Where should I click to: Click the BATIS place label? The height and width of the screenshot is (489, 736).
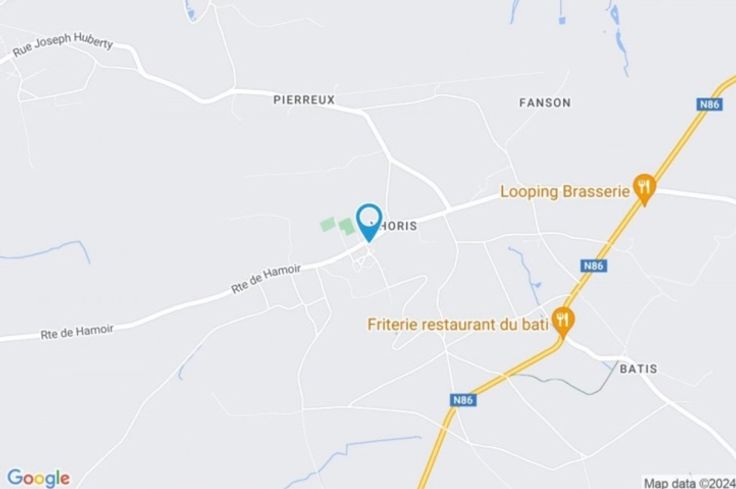tap(638, 369)
